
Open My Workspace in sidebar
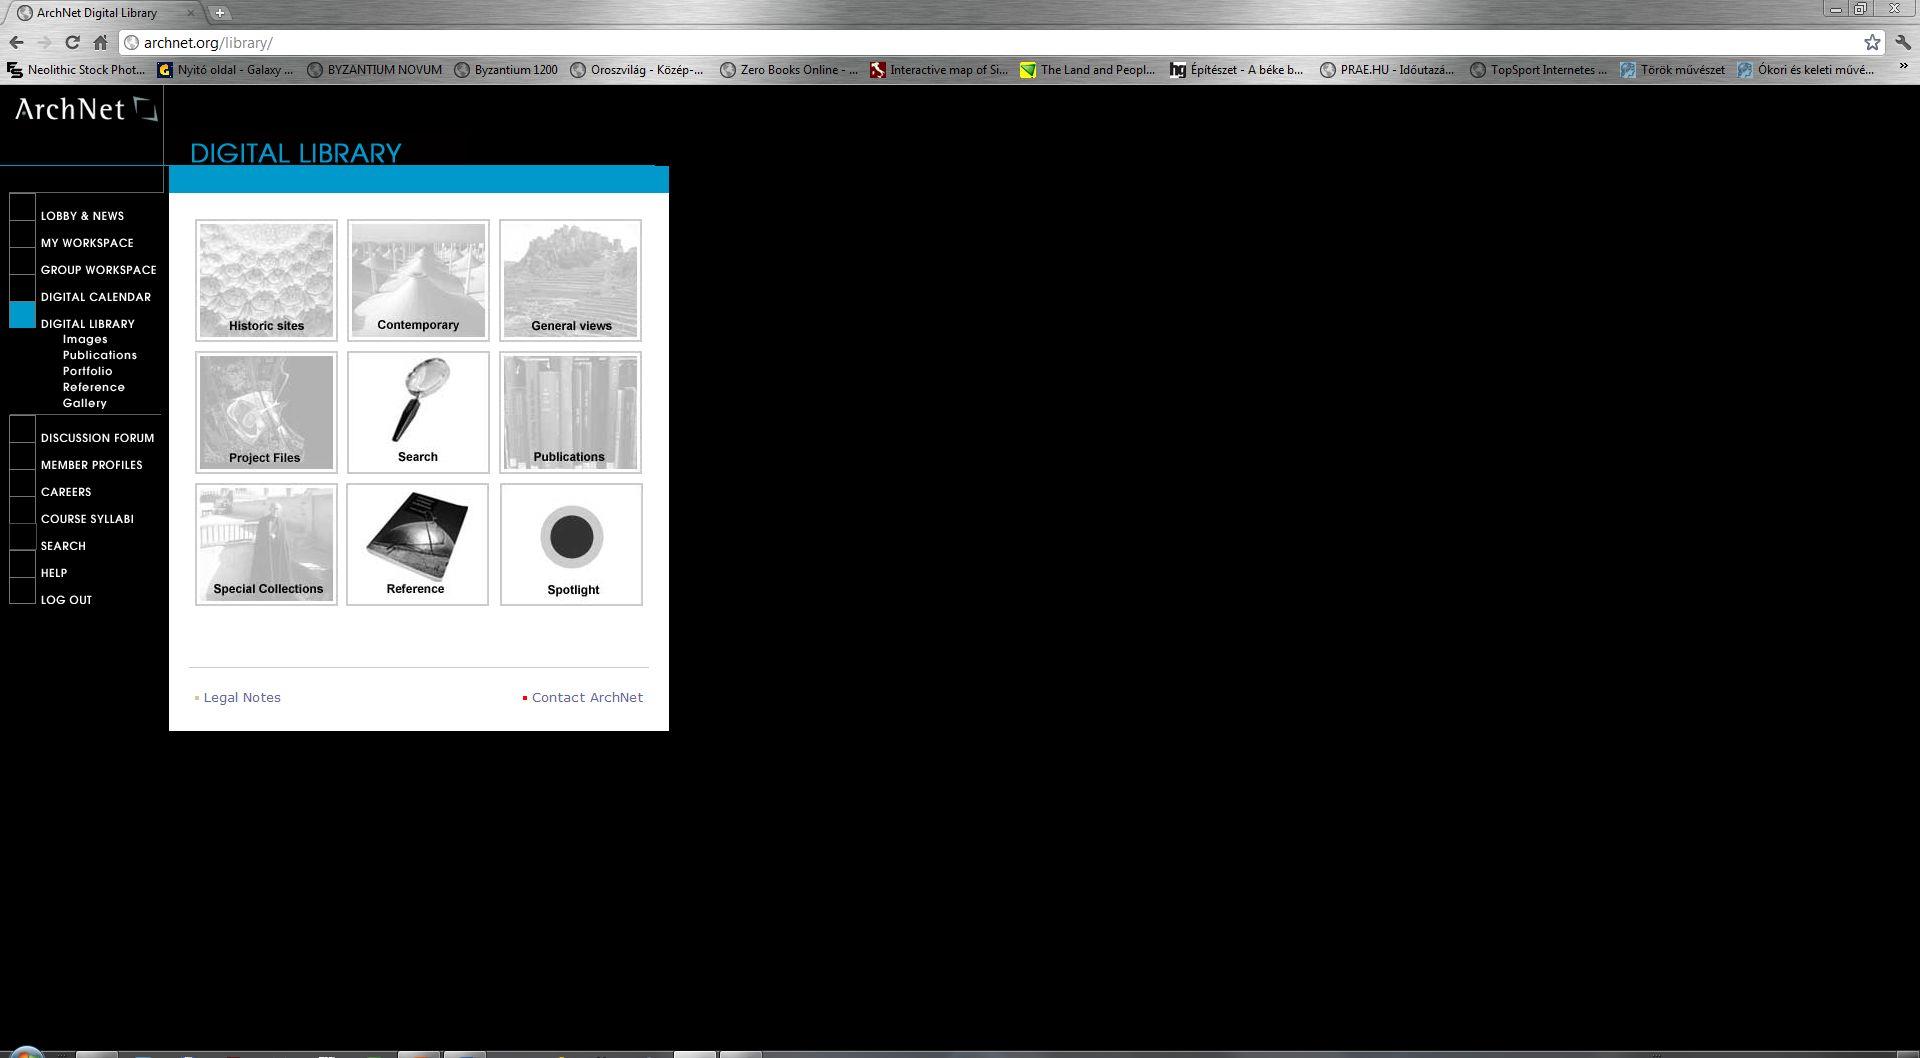coord(87,243)
